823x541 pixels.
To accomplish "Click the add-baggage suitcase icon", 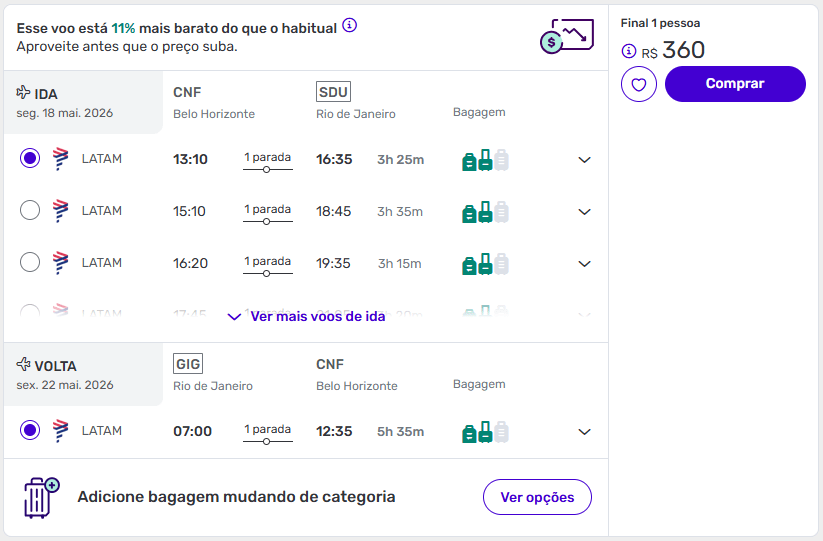I will pos(41,497).
